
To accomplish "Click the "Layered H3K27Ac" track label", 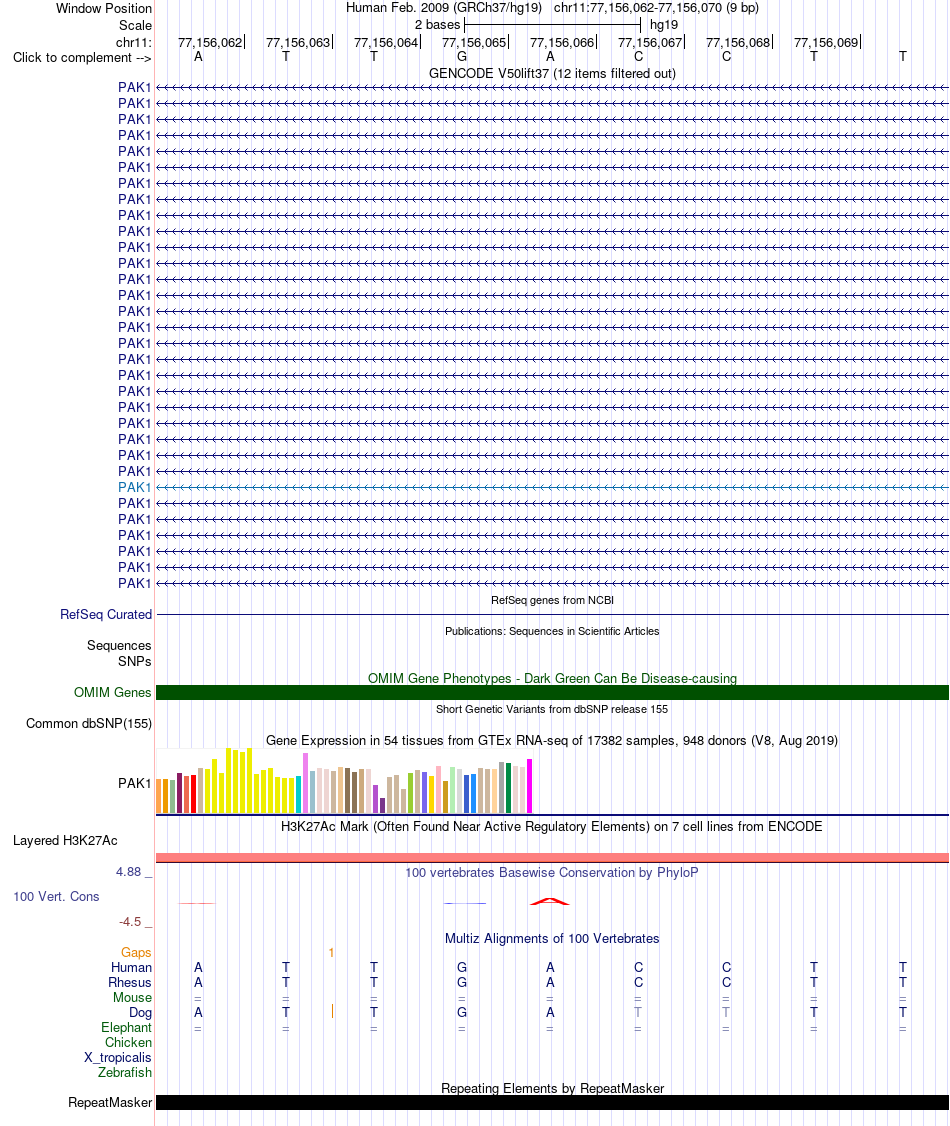I will [65, 841].
